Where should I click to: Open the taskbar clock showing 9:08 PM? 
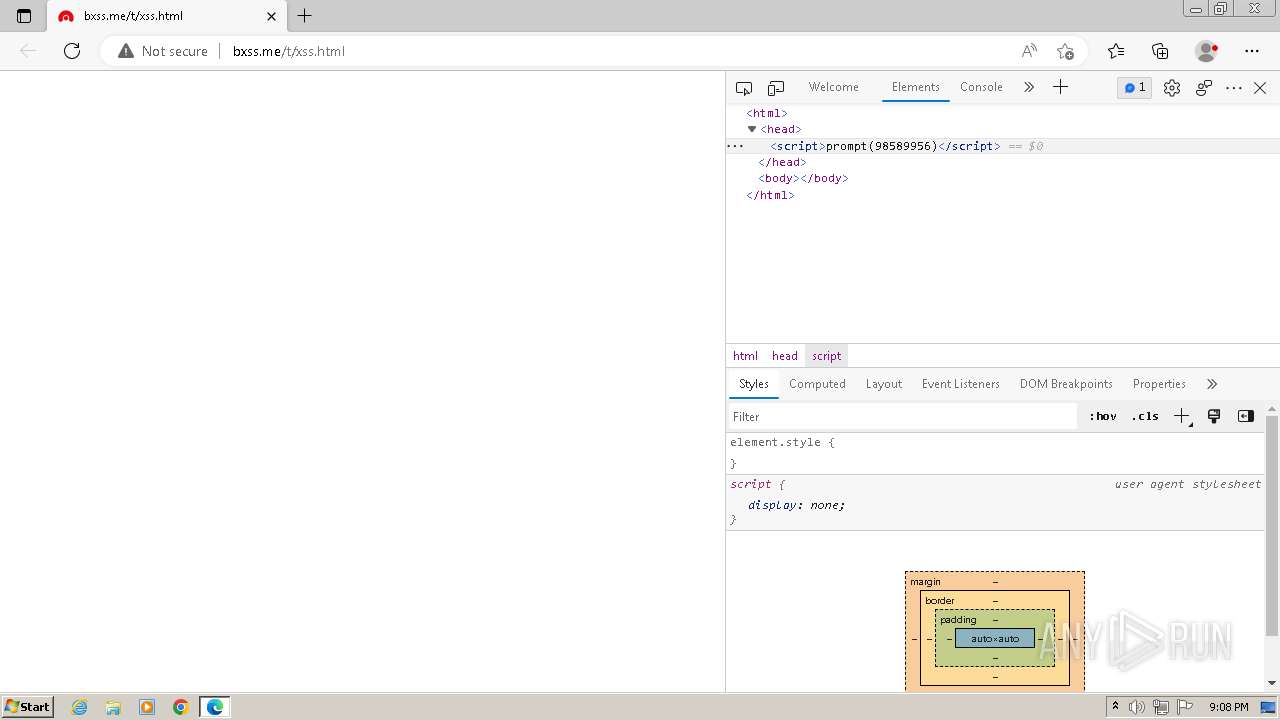point(1229,707)
